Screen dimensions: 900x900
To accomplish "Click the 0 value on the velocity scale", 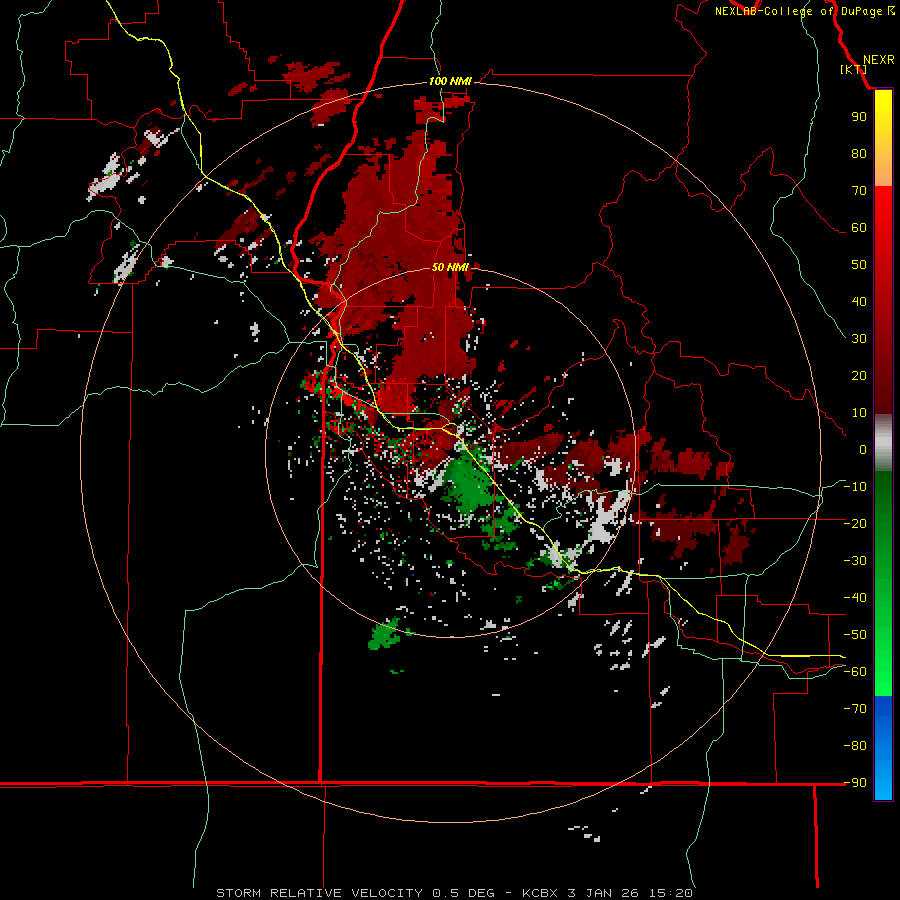I will [x=863, y=449].
